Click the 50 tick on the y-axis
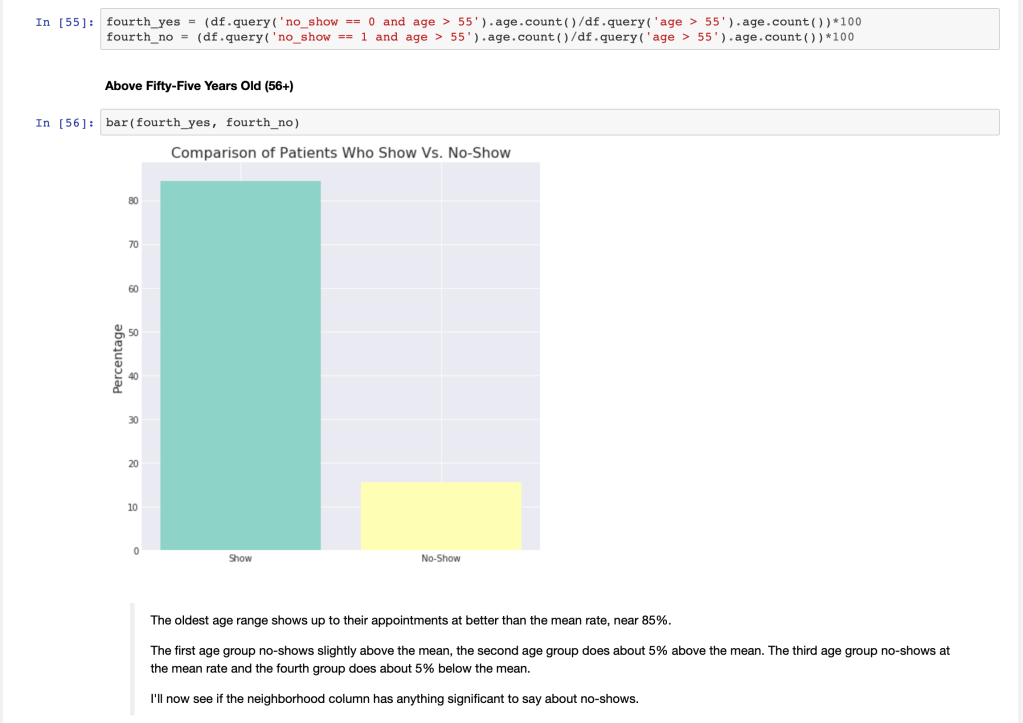The width and height of the screenshot is (1023, 723). tap(132, 332)
